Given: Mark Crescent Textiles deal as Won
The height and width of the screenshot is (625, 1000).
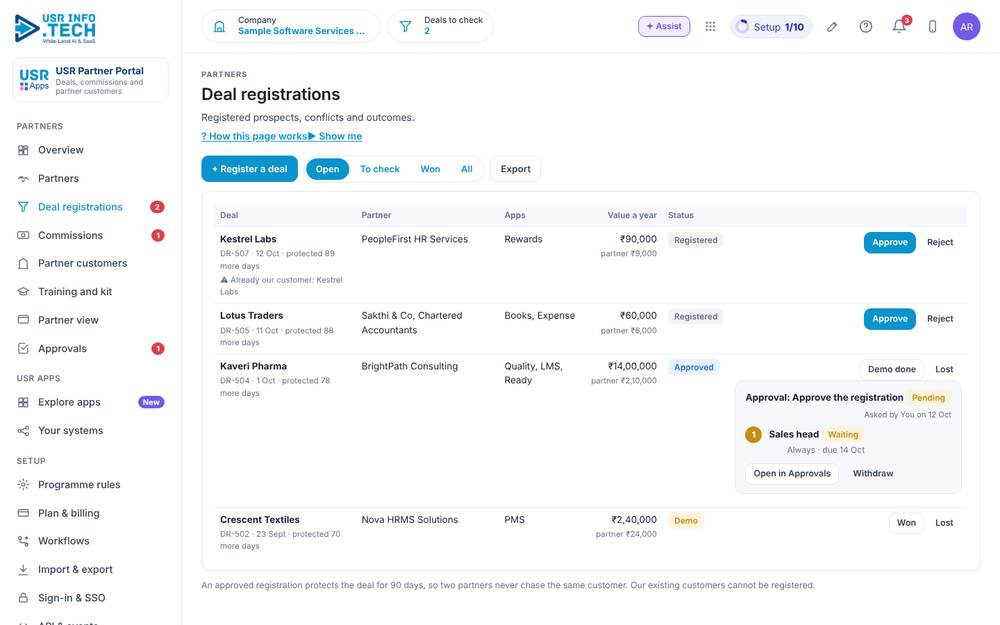Looking at the screenshot, I should click(906, 523).
